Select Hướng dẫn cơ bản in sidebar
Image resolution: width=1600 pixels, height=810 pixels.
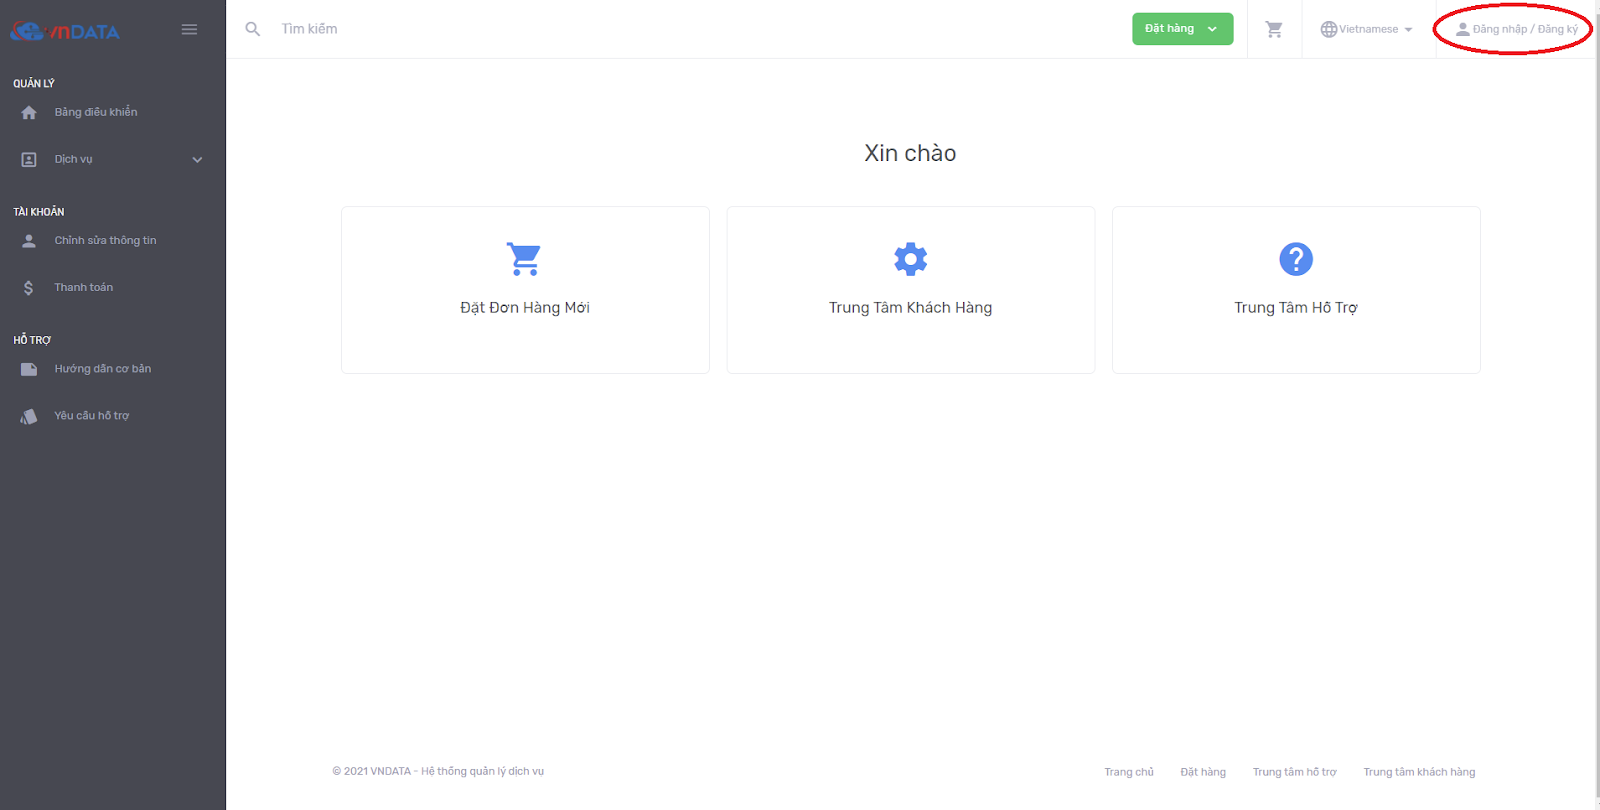coord(102,369)
